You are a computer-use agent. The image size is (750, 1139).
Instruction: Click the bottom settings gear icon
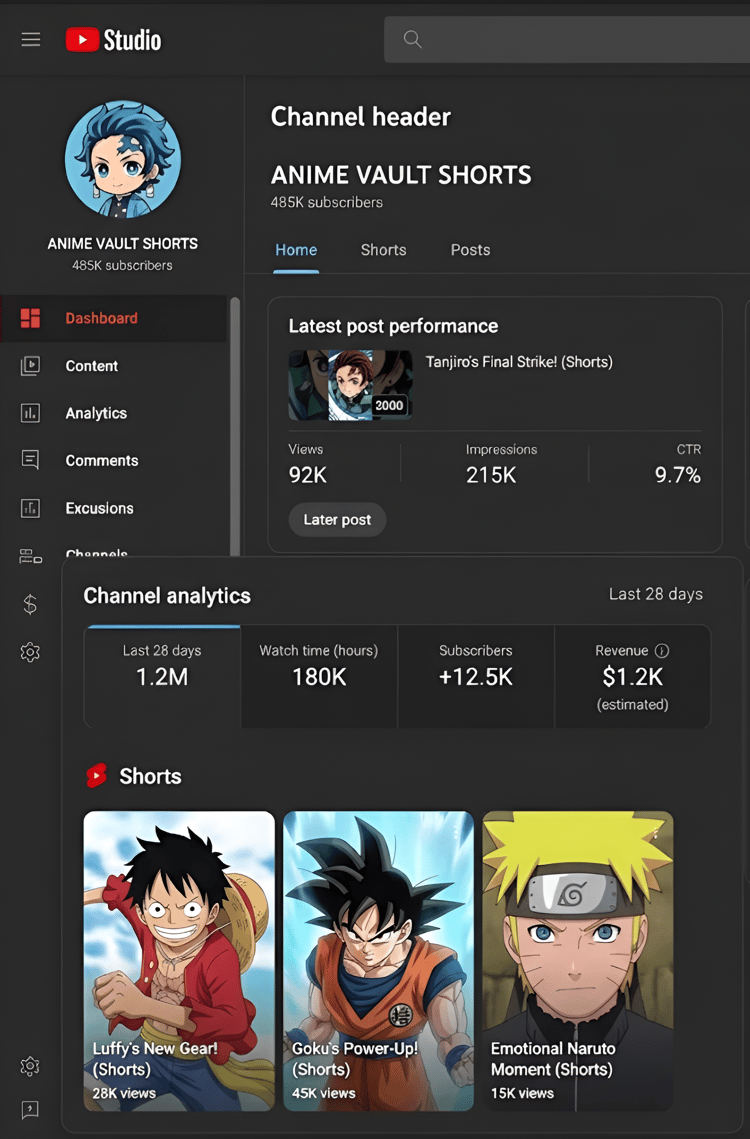tap(30, 1066)
